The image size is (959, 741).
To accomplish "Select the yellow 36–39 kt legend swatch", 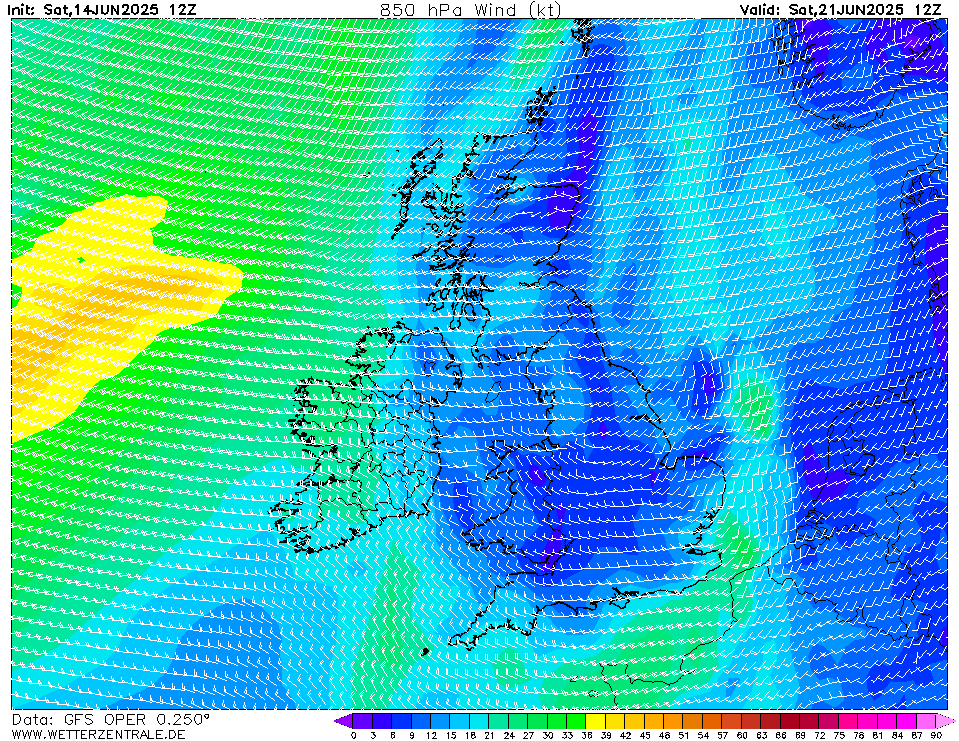I will point(596,721).
